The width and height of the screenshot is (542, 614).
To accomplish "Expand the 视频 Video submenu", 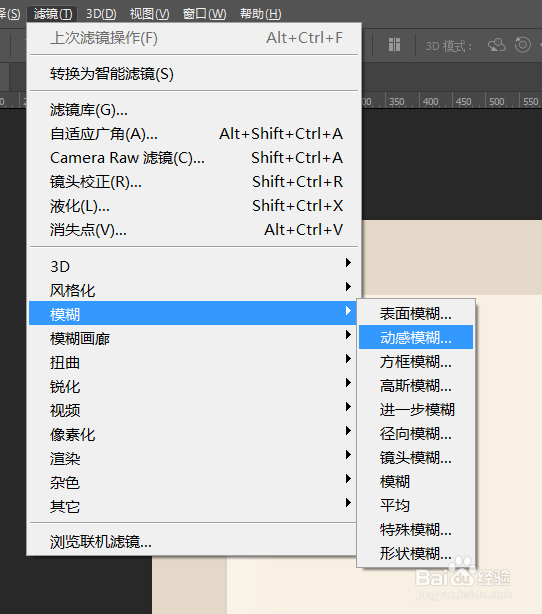I will (193, 410).
